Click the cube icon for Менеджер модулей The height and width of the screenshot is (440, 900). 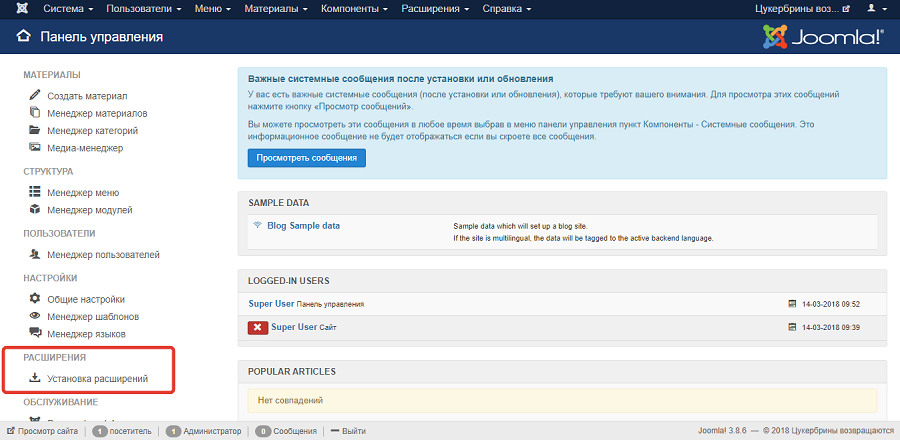pos(35,210)
